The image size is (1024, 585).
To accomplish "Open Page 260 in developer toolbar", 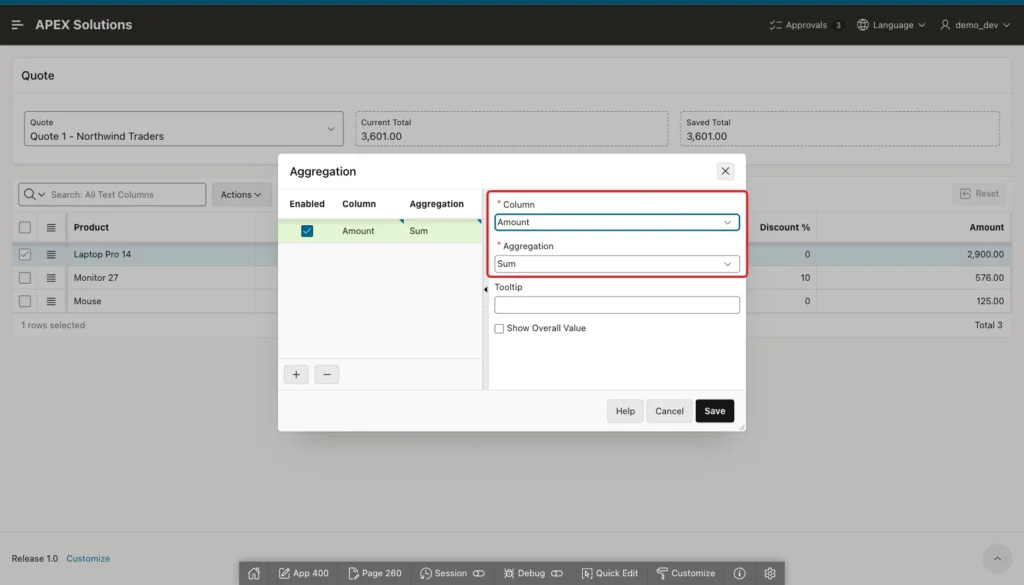I will (x=375, y=573).
